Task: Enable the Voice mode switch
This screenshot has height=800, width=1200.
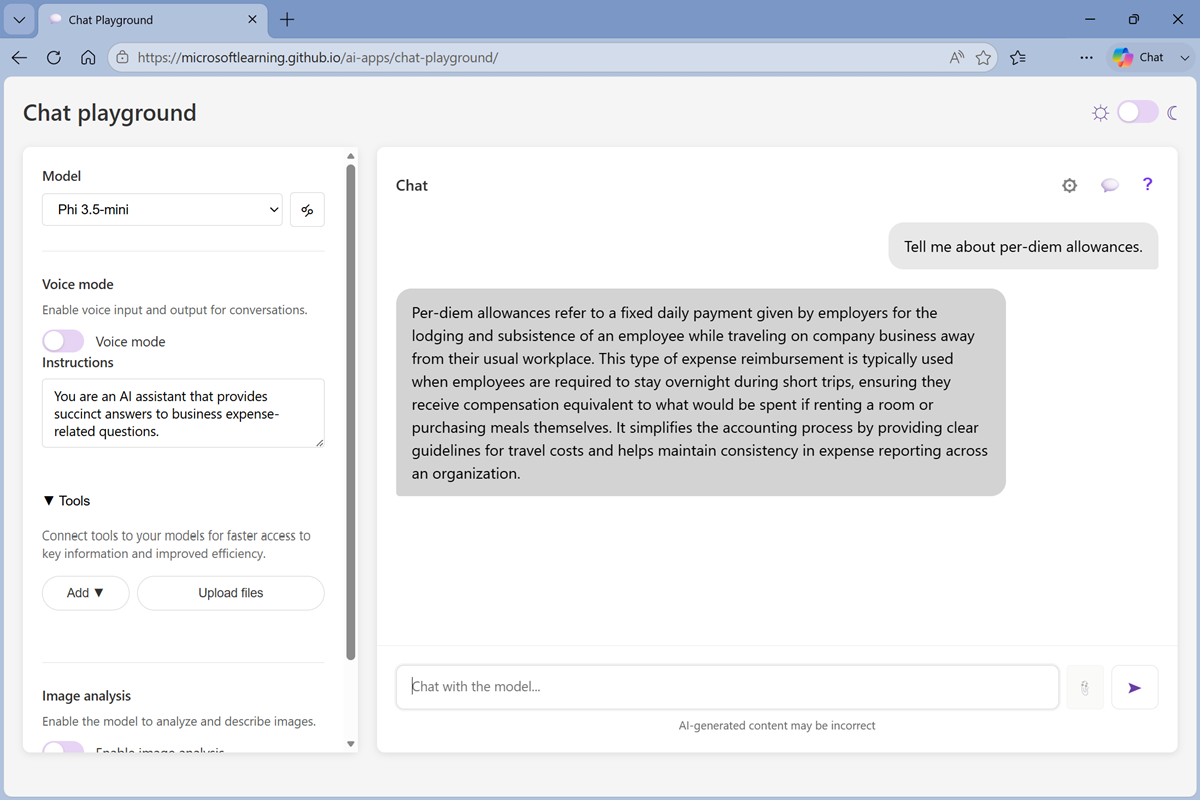Action: (63, 341)
